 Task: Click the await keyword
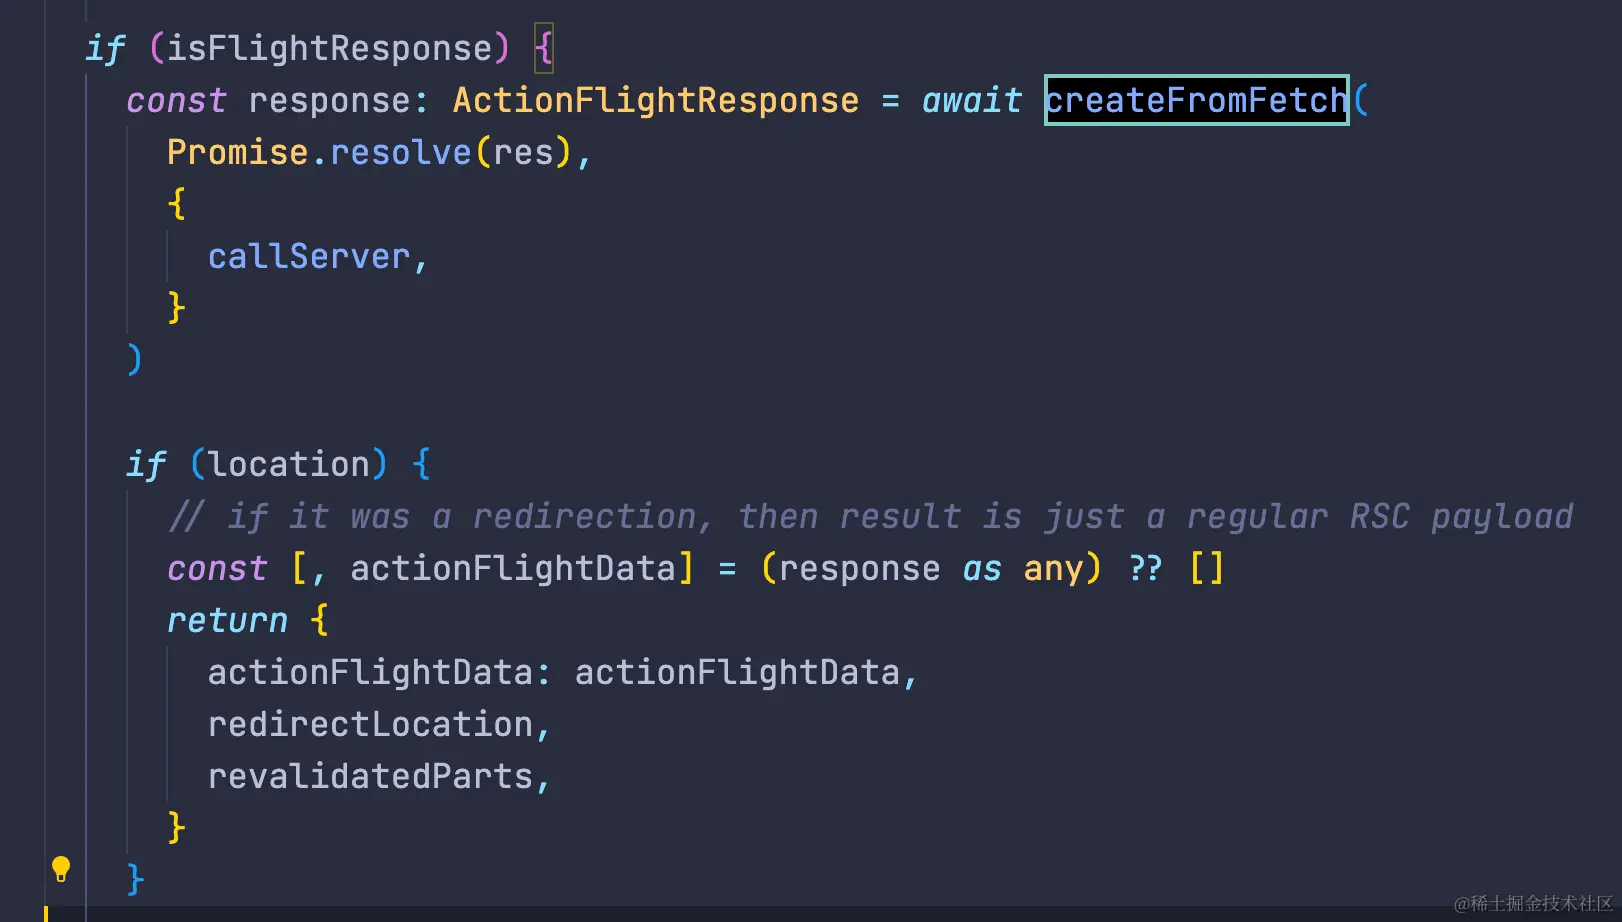point(971,100)
